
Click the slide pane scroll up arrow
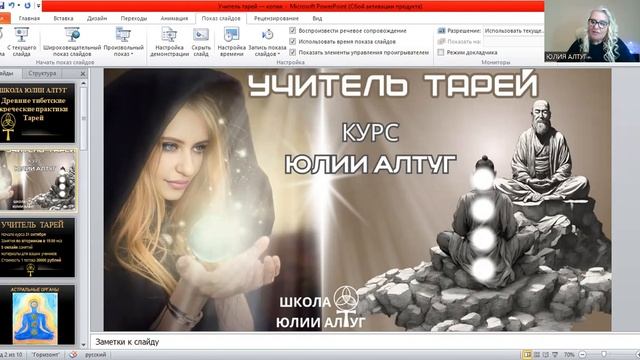[x=84, y=83]
